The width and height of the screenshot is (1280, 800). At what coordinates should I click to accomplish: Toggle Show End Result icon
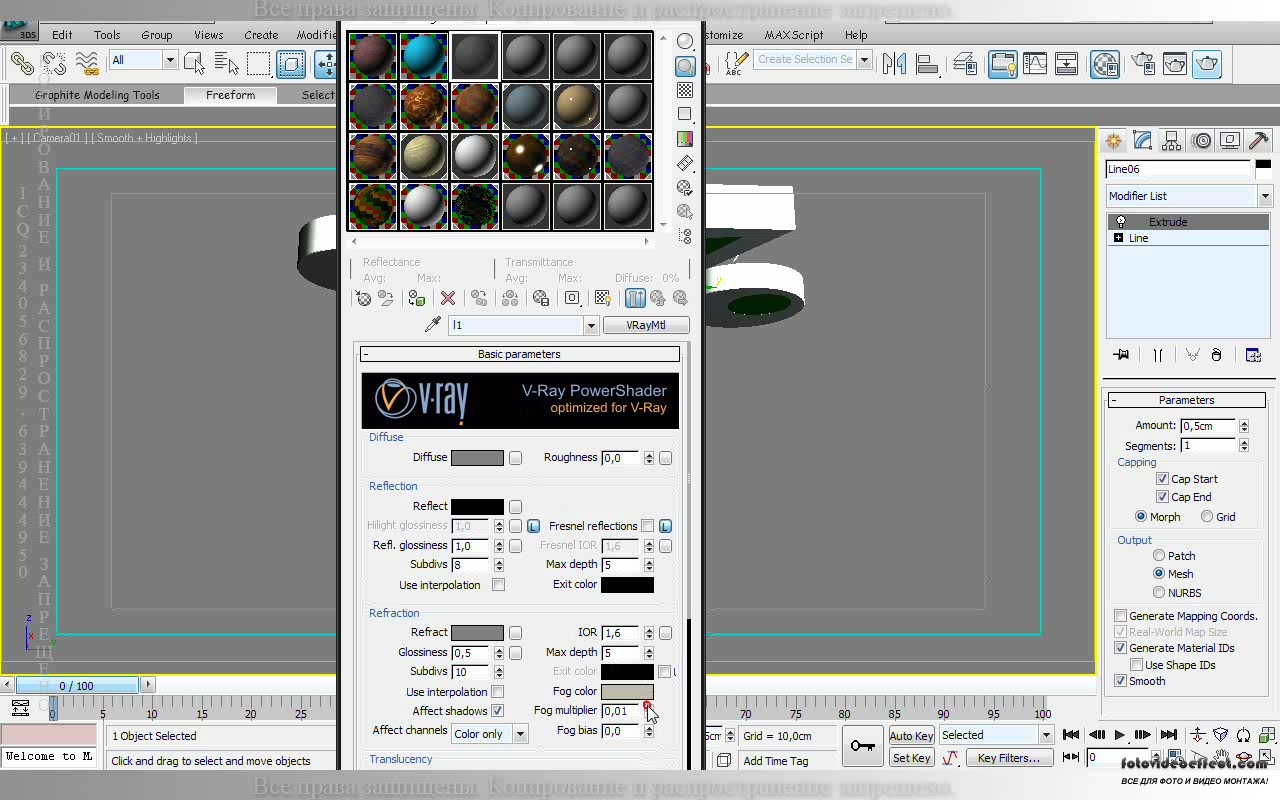tap(635, 298)
